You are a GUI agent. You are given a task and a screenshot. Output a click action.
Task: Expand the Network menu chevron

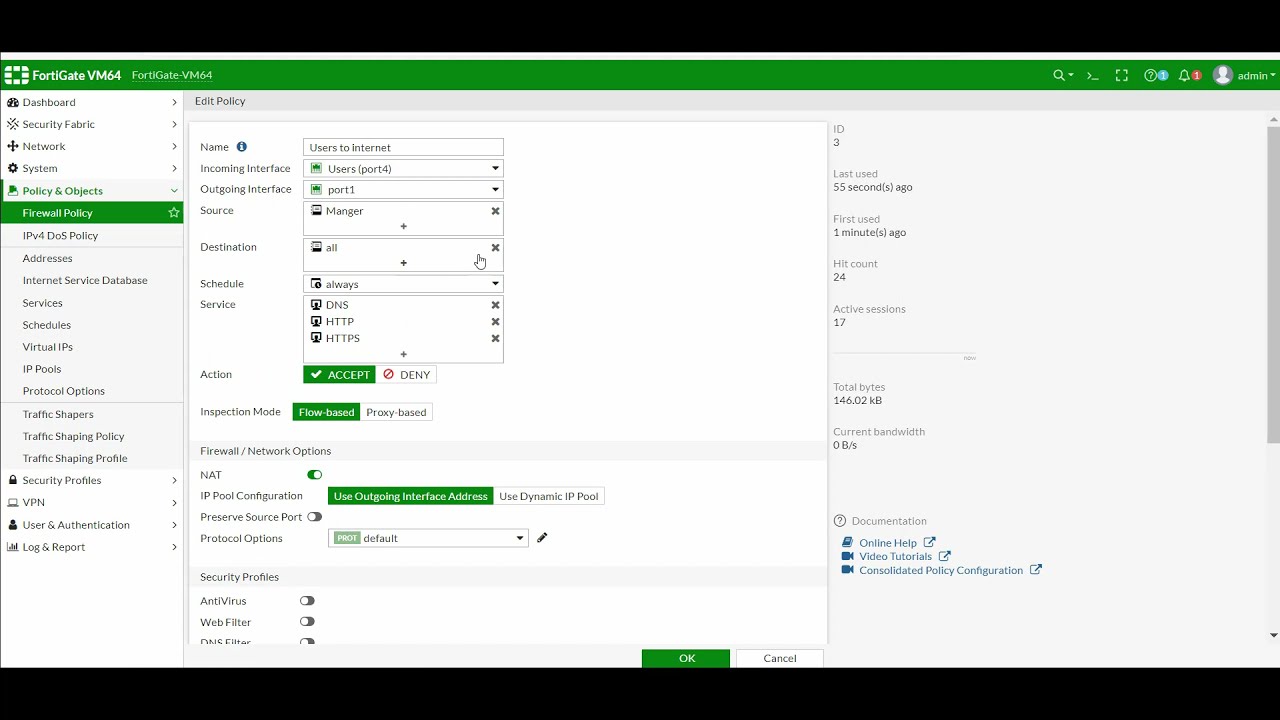[x=174, y=146]
